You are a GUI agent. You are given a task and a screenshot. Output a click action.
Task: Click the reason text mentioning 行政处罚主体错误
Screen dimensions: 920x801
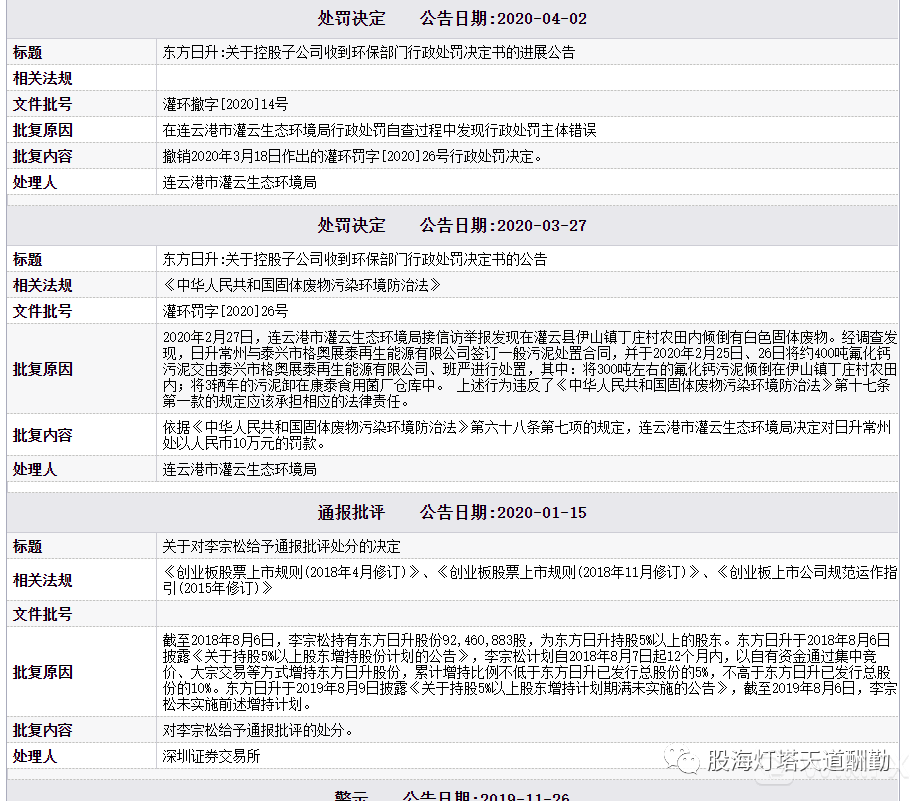379,130
